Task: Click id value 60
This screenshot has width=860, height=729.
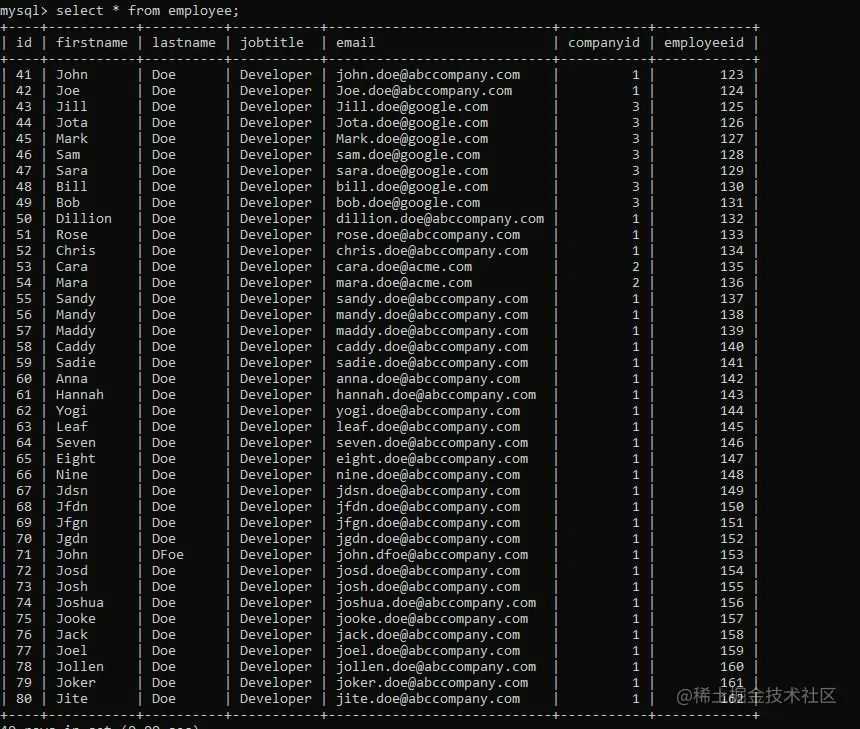Action: 24,378
